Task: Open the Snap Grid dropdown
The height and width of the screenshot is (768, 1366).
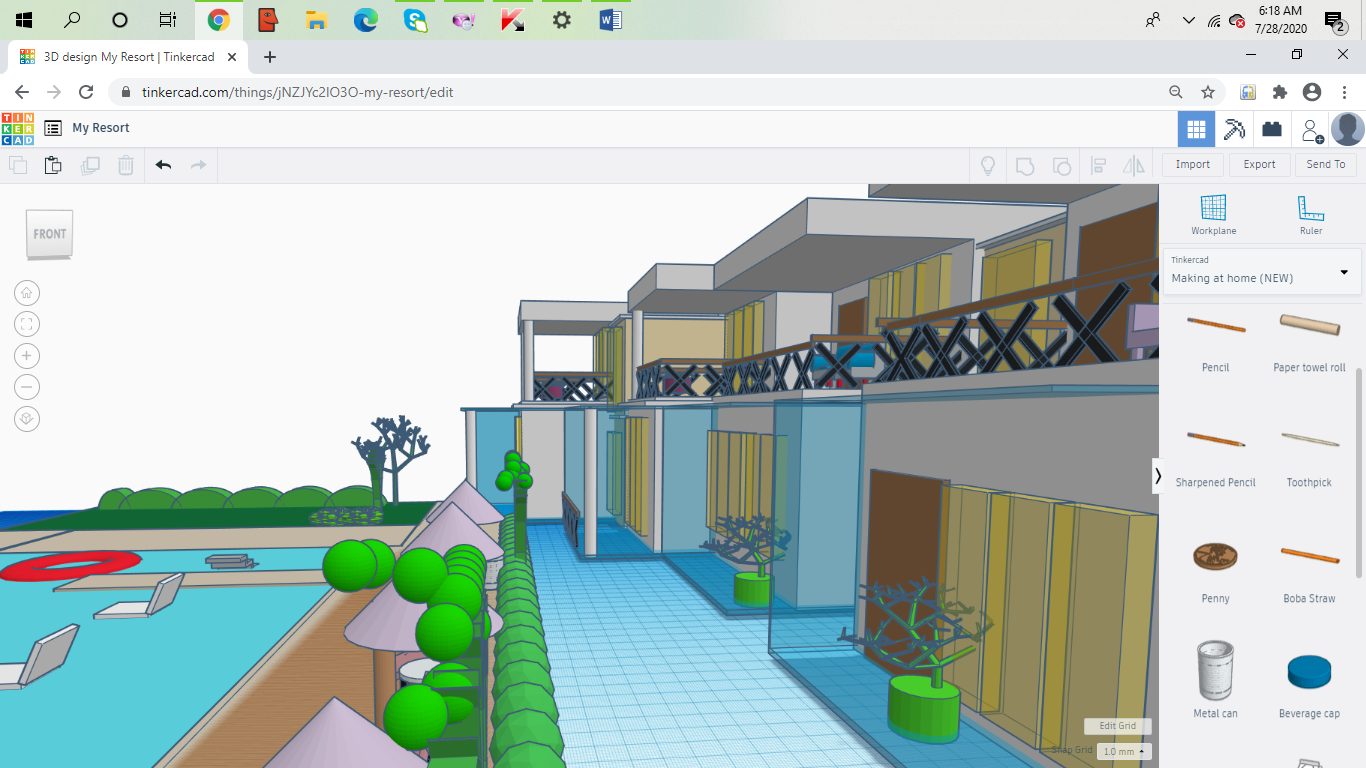Action: [1124, 751]
